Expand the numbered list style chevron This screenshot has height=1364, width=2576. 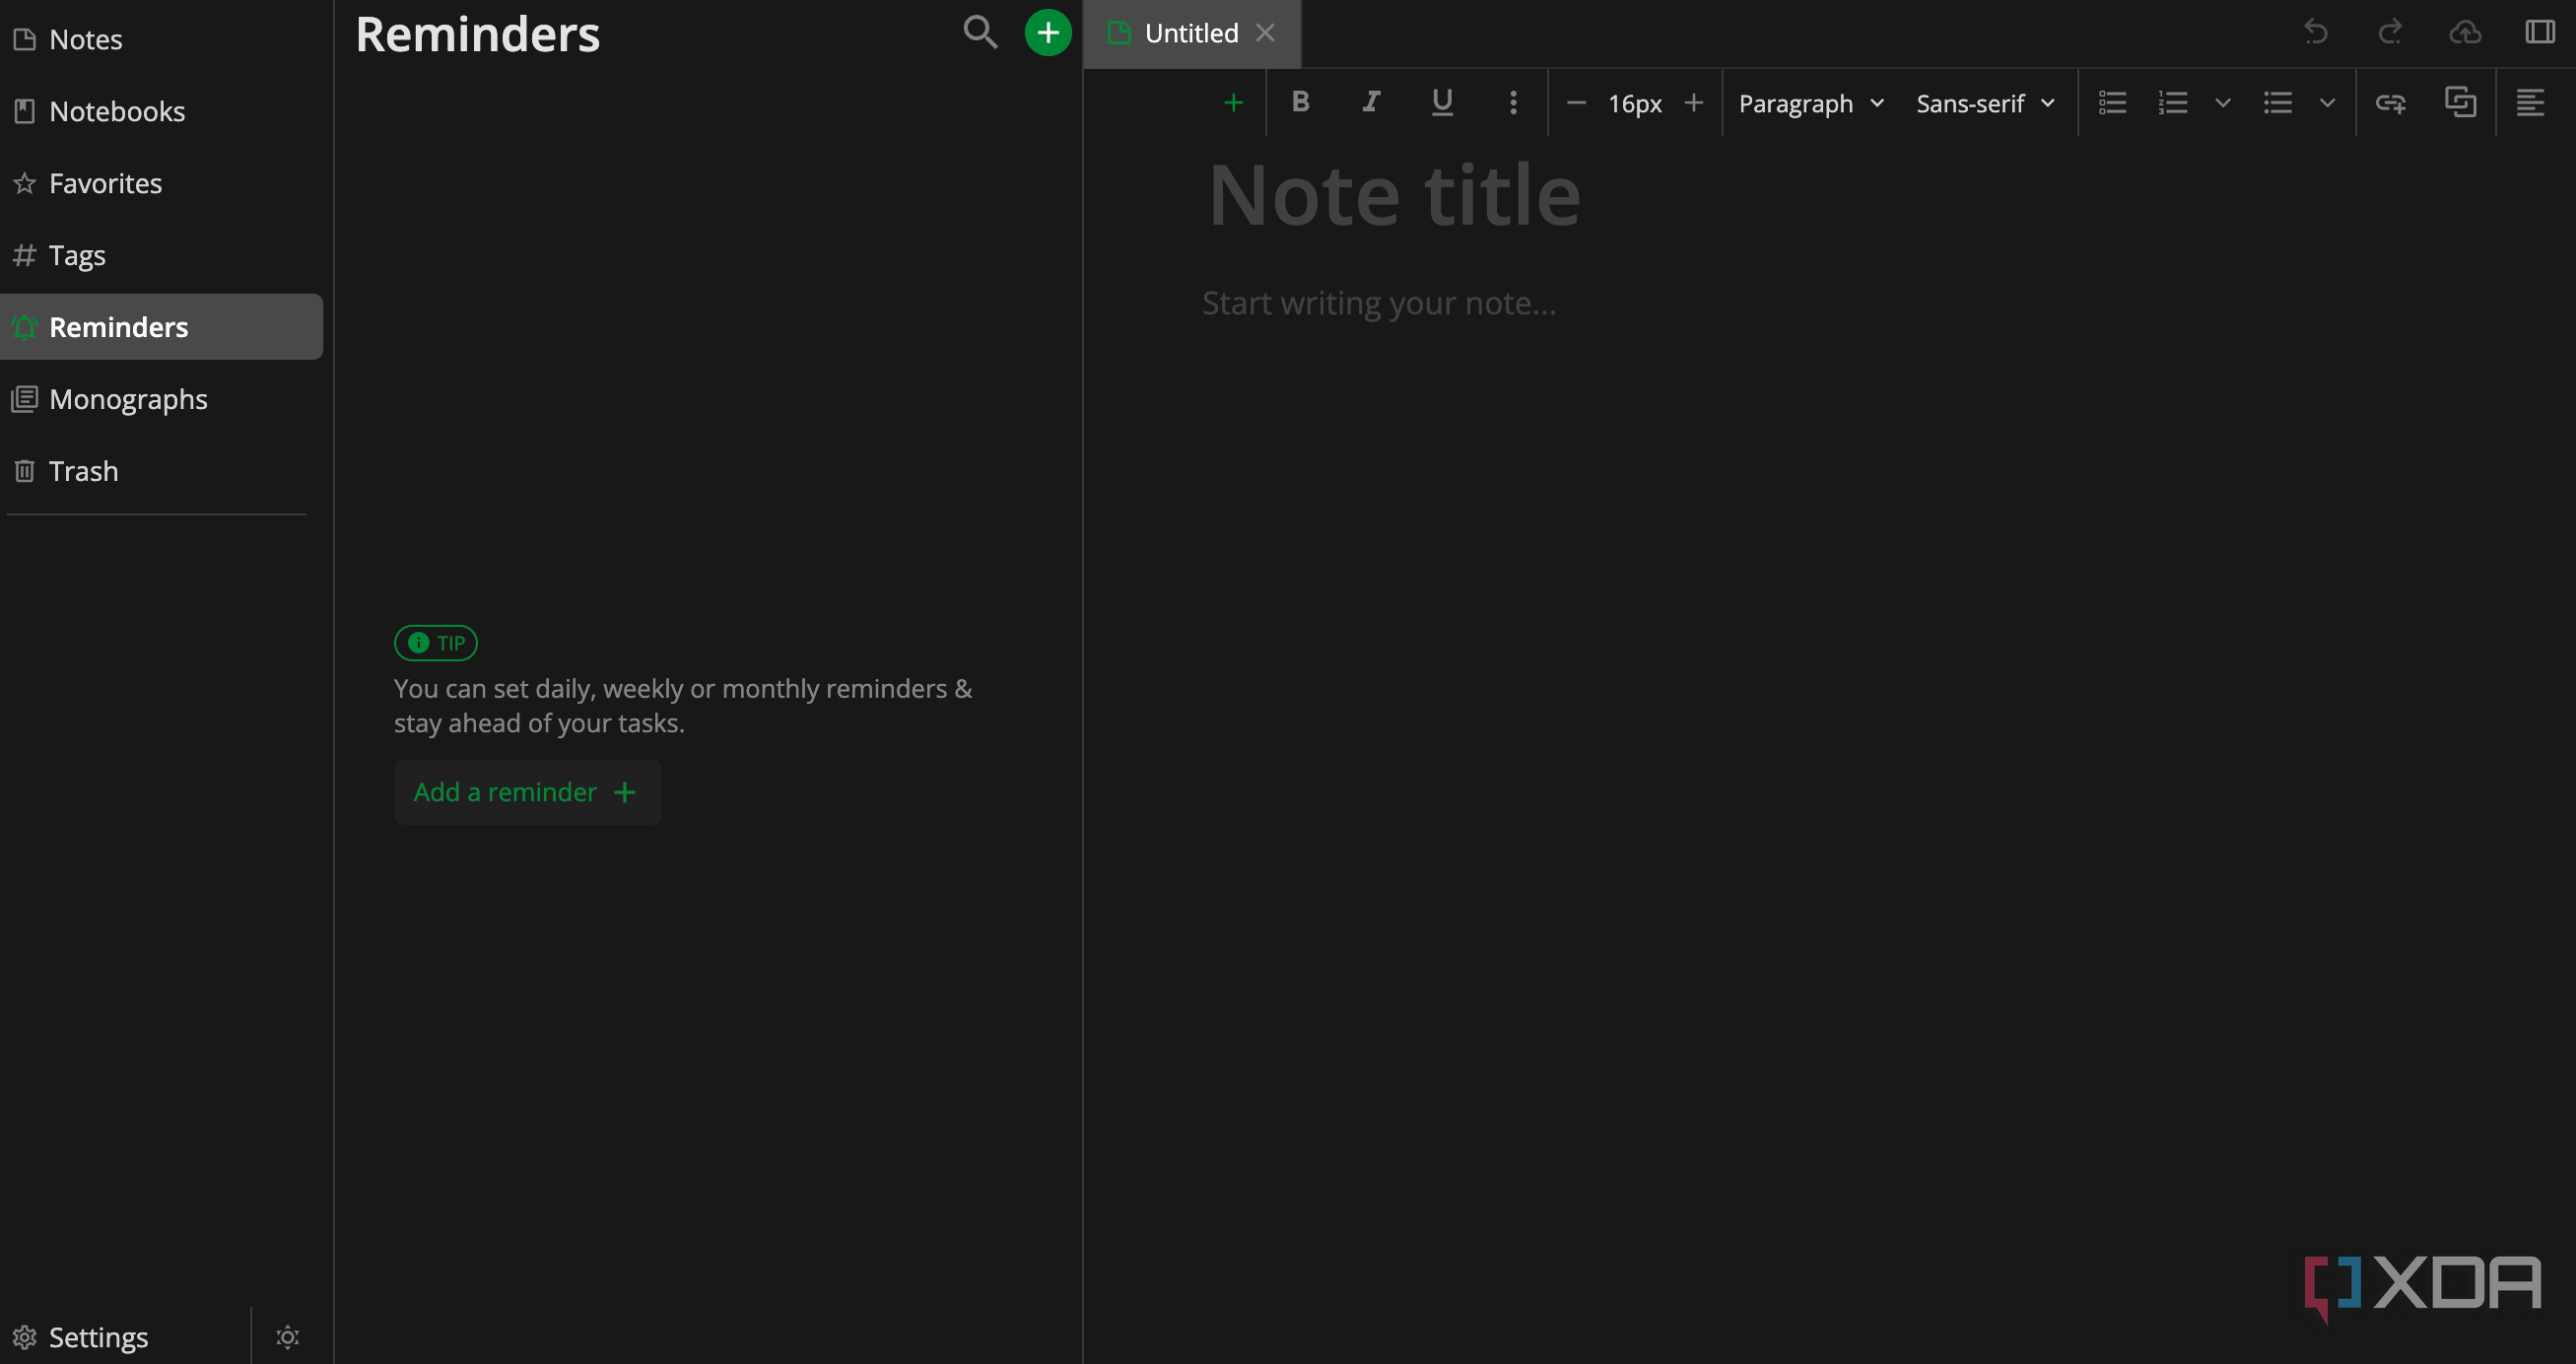coord(2222,103)
